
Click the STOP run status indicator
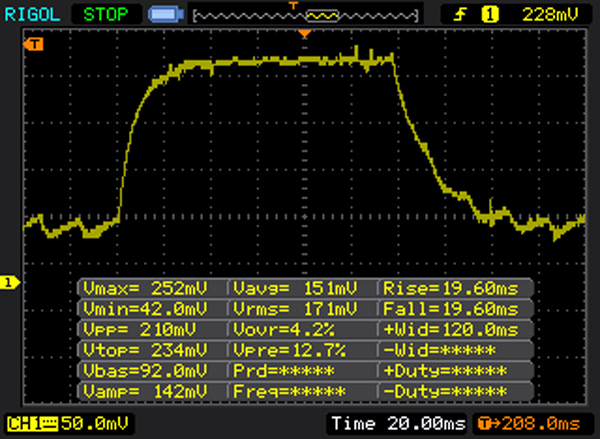coord(106,15)
